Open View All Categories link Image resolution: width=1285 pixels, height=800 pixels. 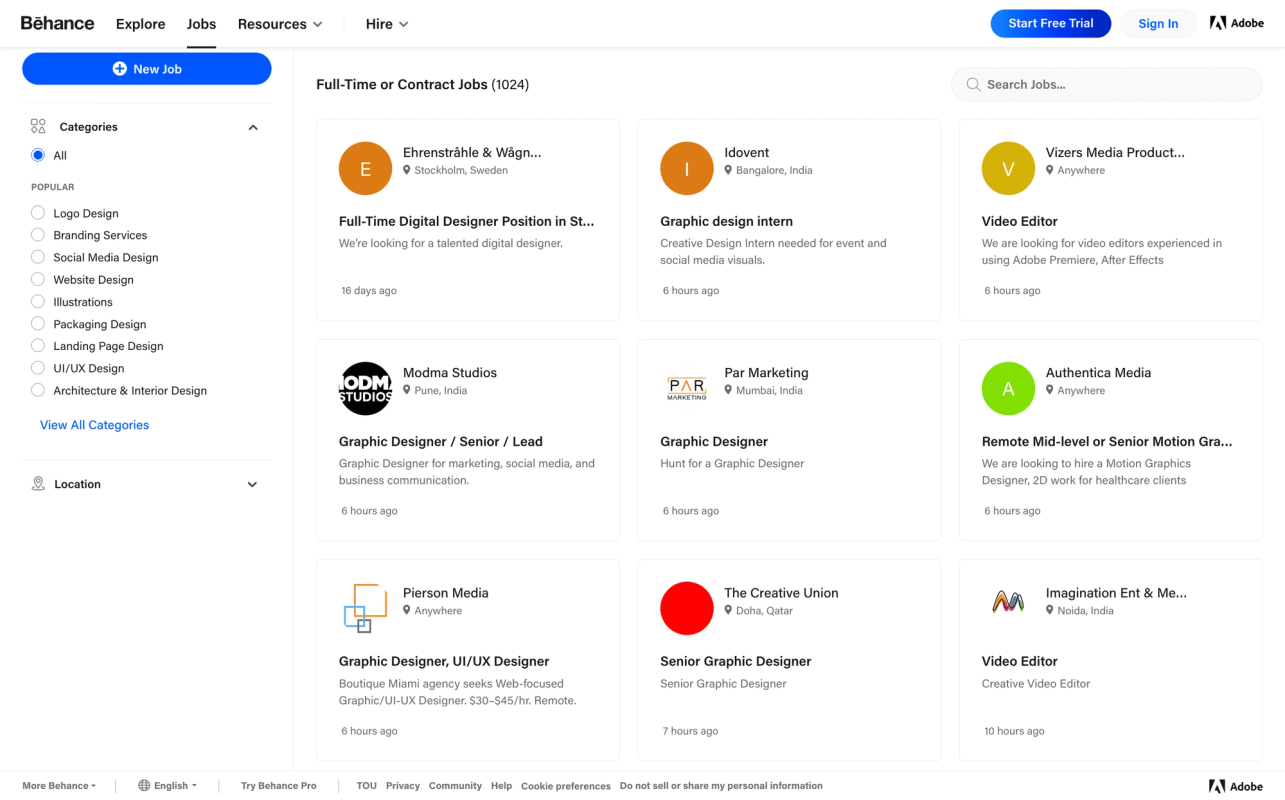pyautogui.click(x=94, y=425)
